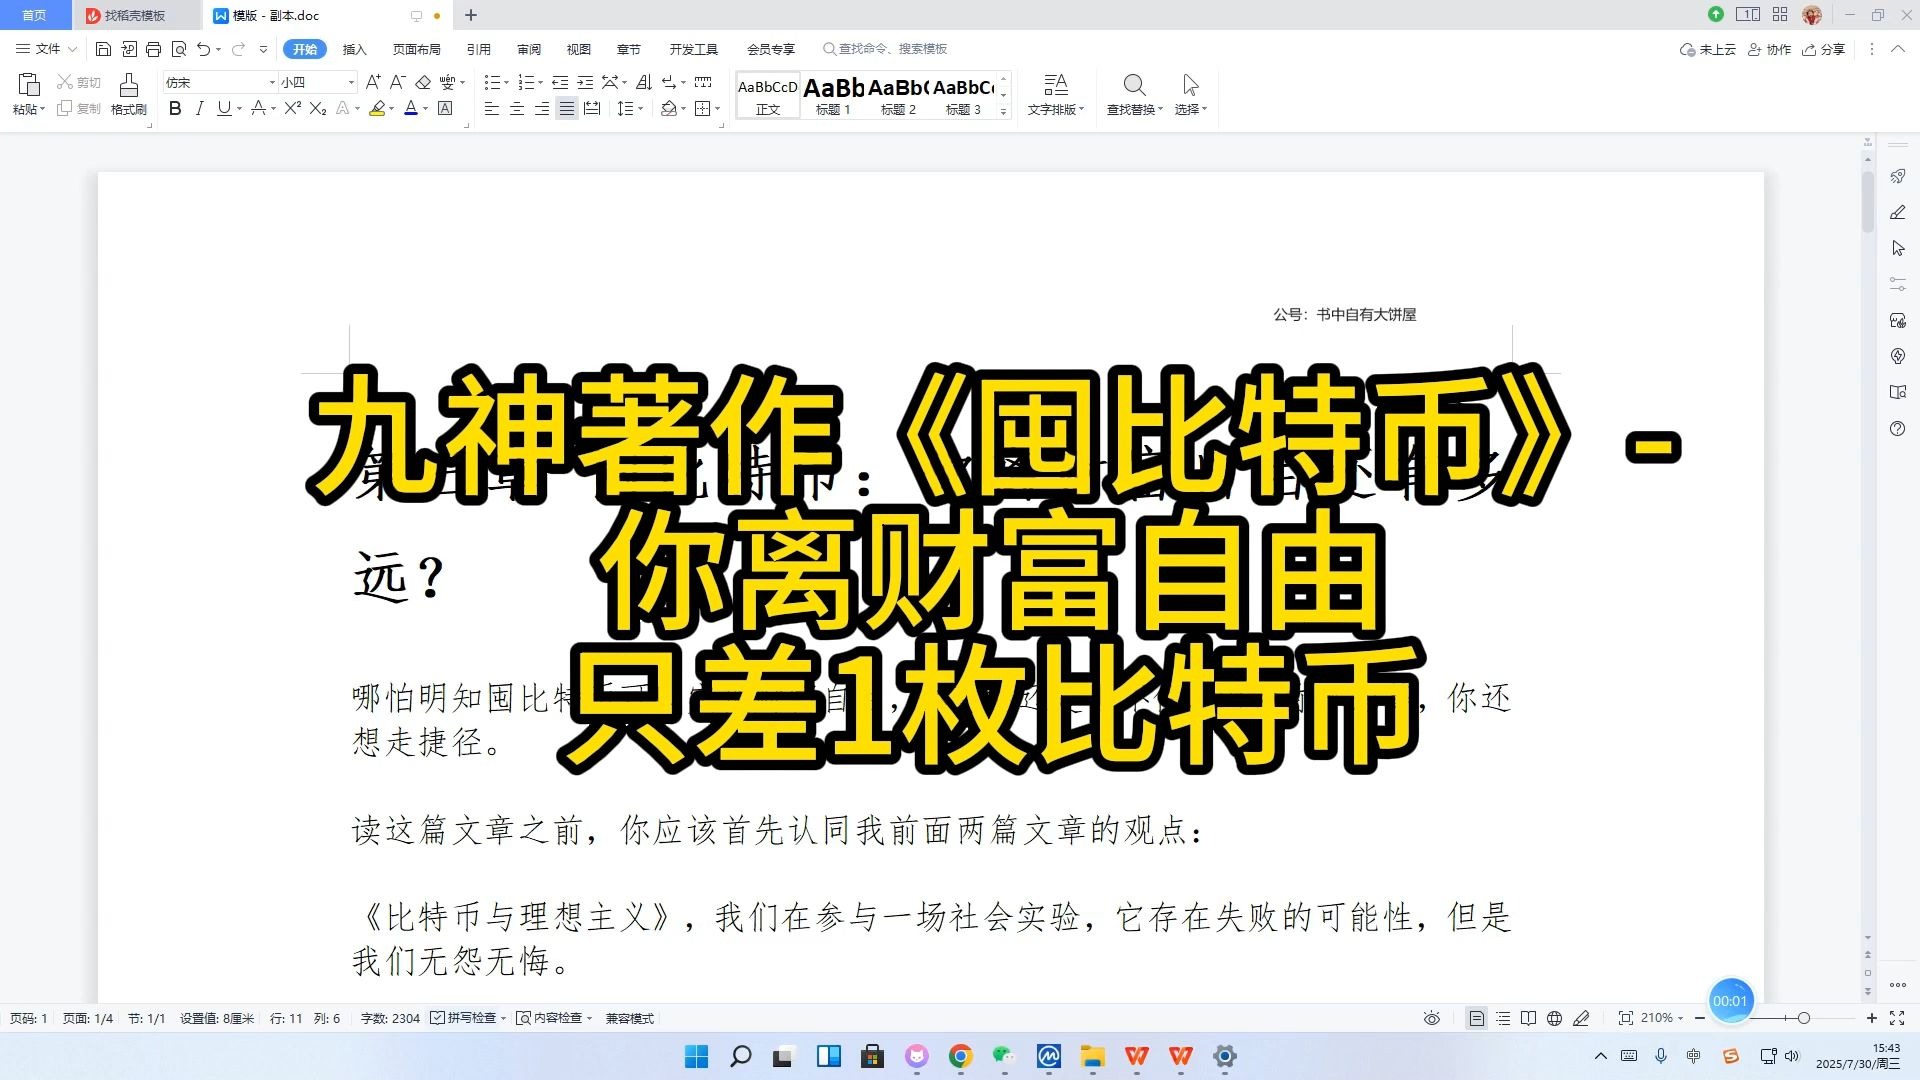Switch to the Insert (插入) tab
Image resolution: width=1920 pixels, height=1080 pixels.
(354, 49)
